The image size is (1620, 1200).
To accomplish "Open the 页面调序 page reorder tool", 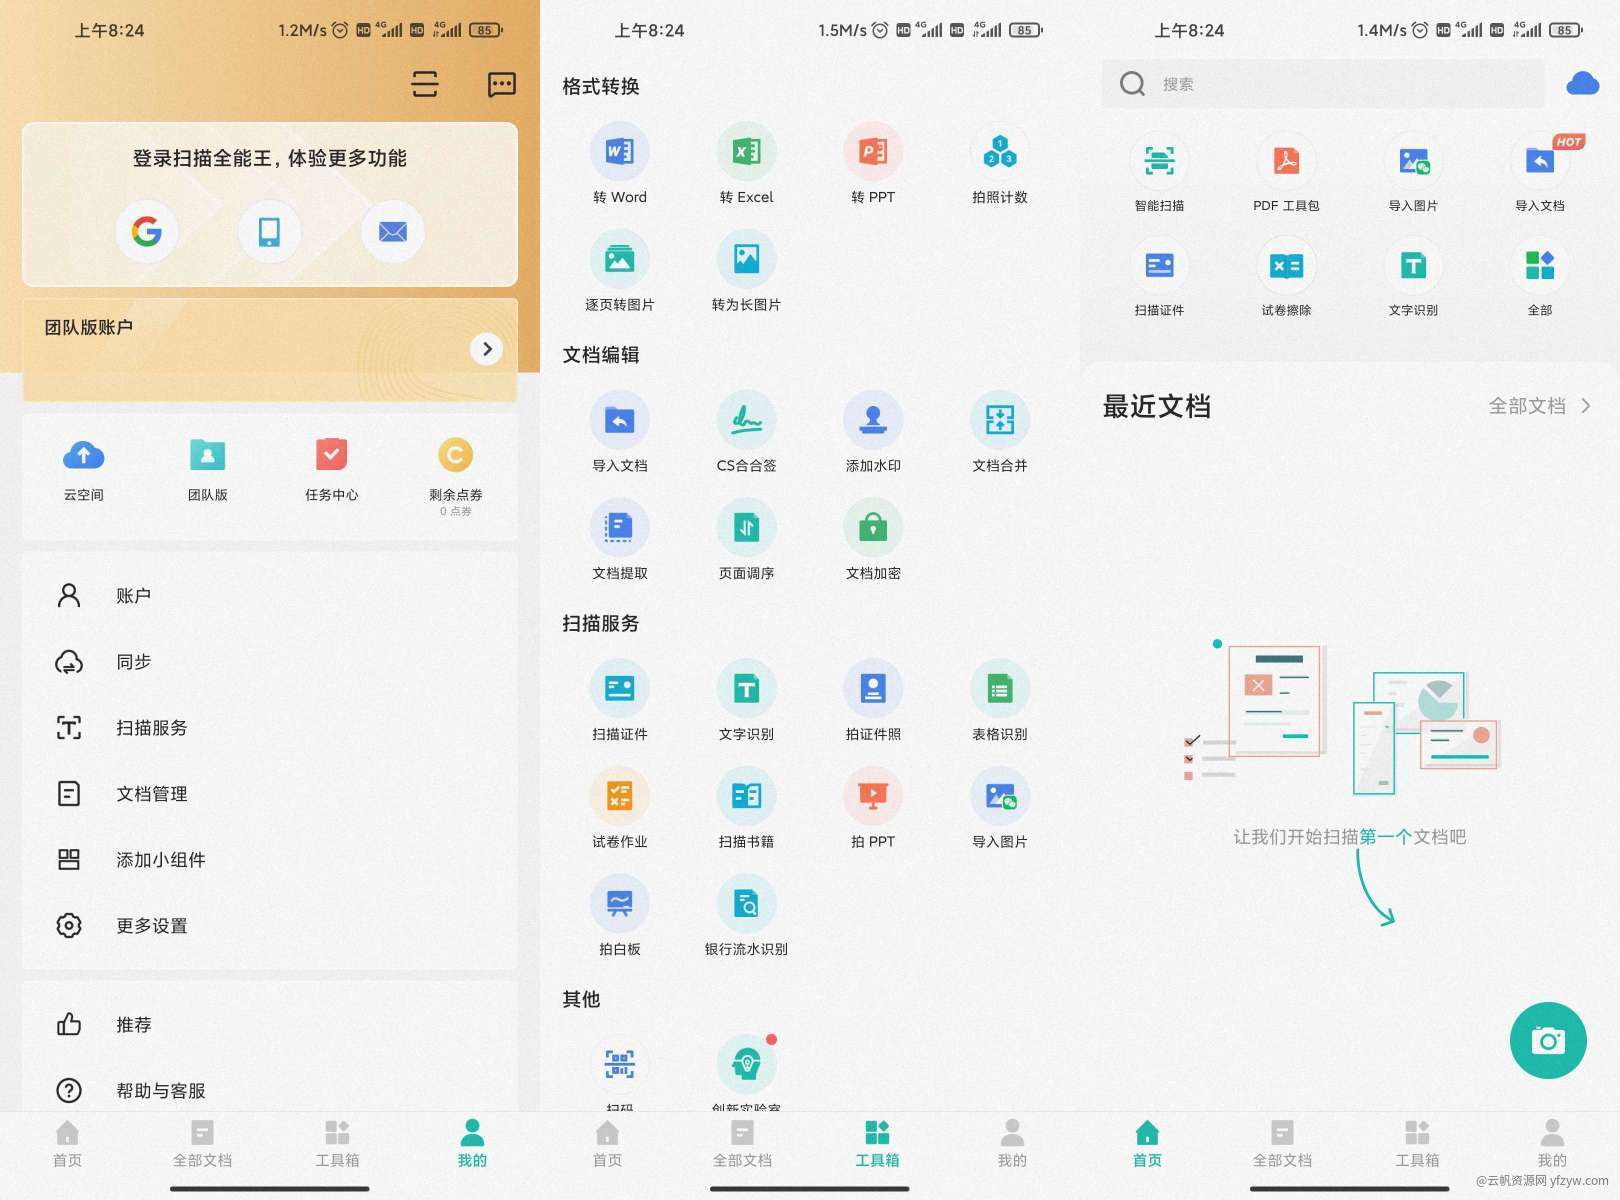I will 746,541.
